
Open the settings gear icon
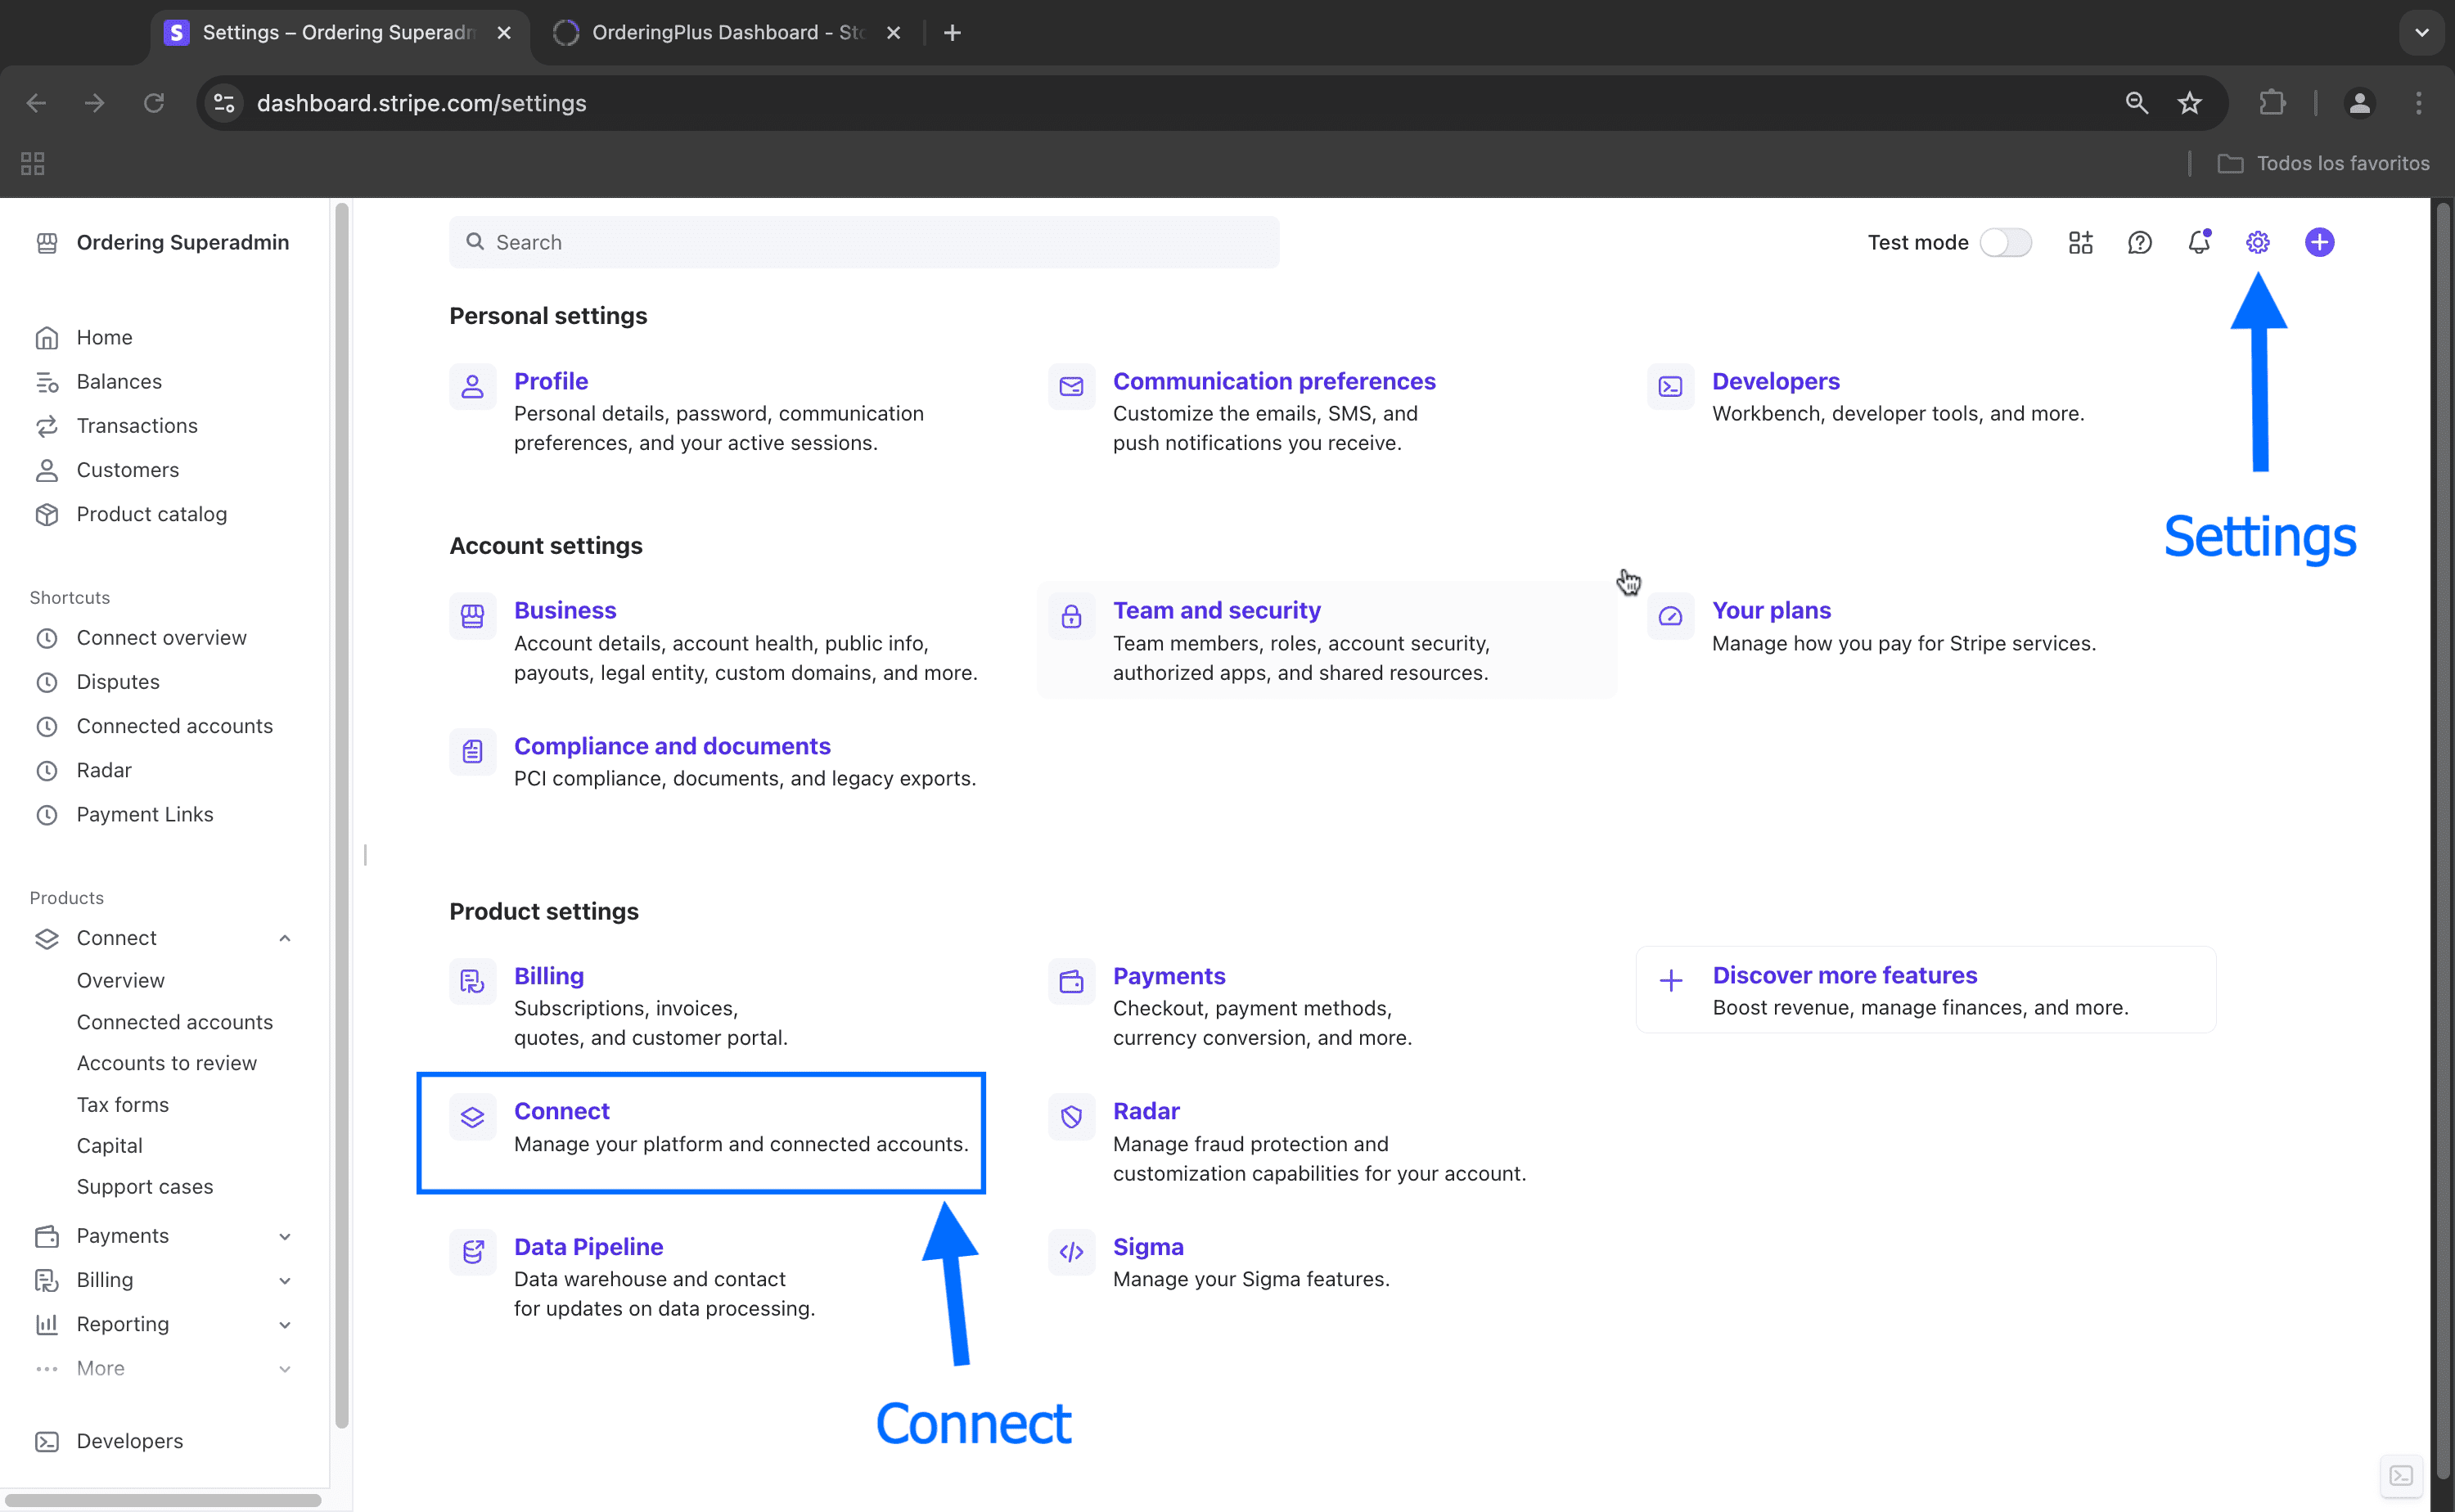[x=2258, y=242]
